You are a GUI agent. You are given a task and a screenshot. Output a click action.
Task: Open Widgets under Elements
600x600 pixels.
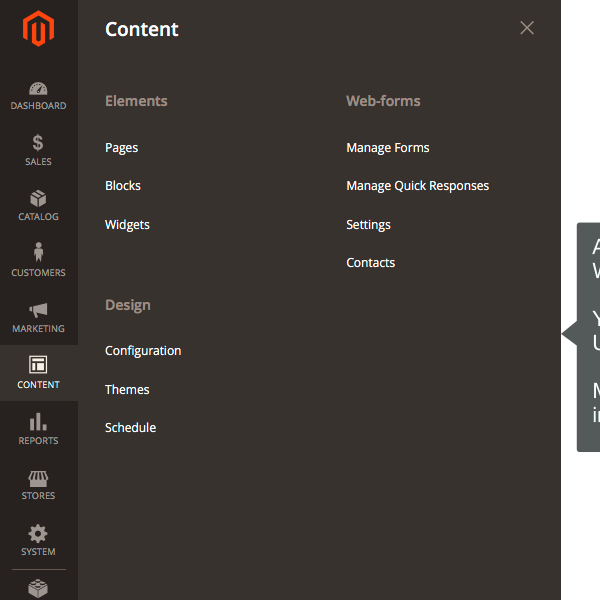pos(127,225)
